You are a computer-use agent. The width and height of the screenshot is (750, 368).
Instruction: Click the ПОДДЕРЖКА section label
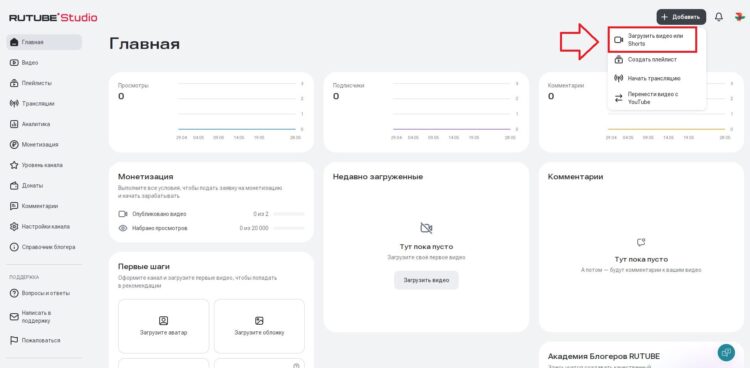[24, 277]
